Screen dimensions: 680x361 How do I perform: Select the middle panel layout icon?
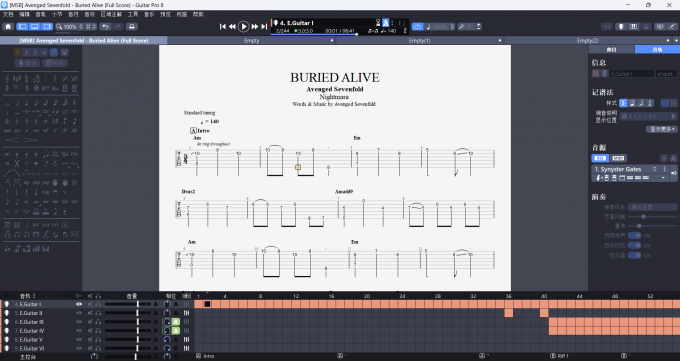click(34, 26)
